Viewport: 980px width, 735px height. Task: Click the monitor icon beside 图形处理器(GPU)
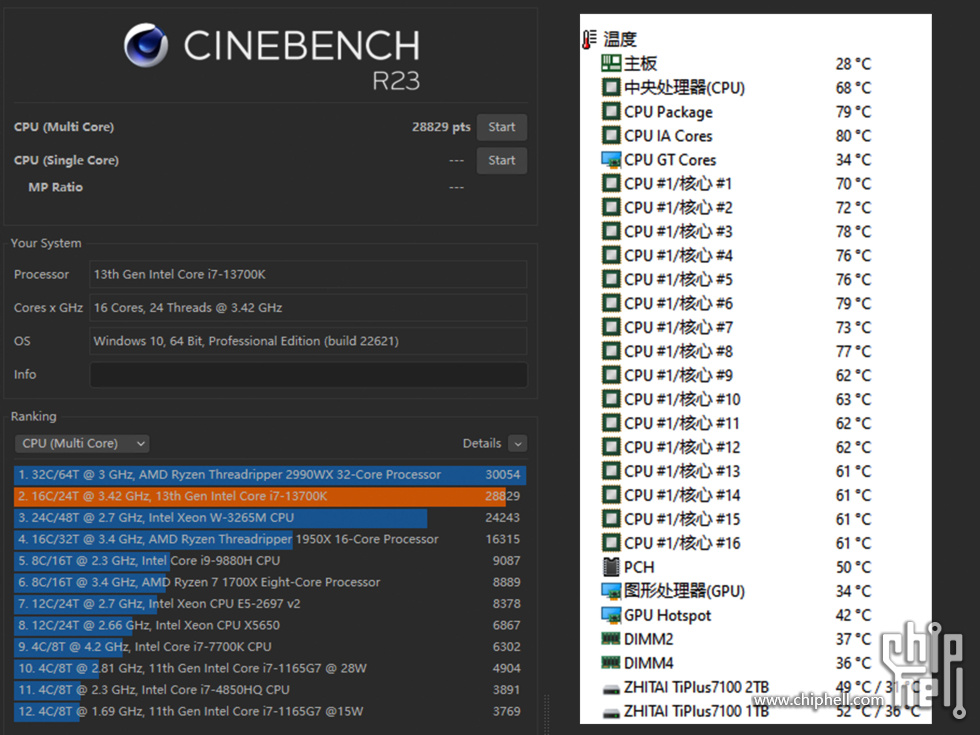611,591
